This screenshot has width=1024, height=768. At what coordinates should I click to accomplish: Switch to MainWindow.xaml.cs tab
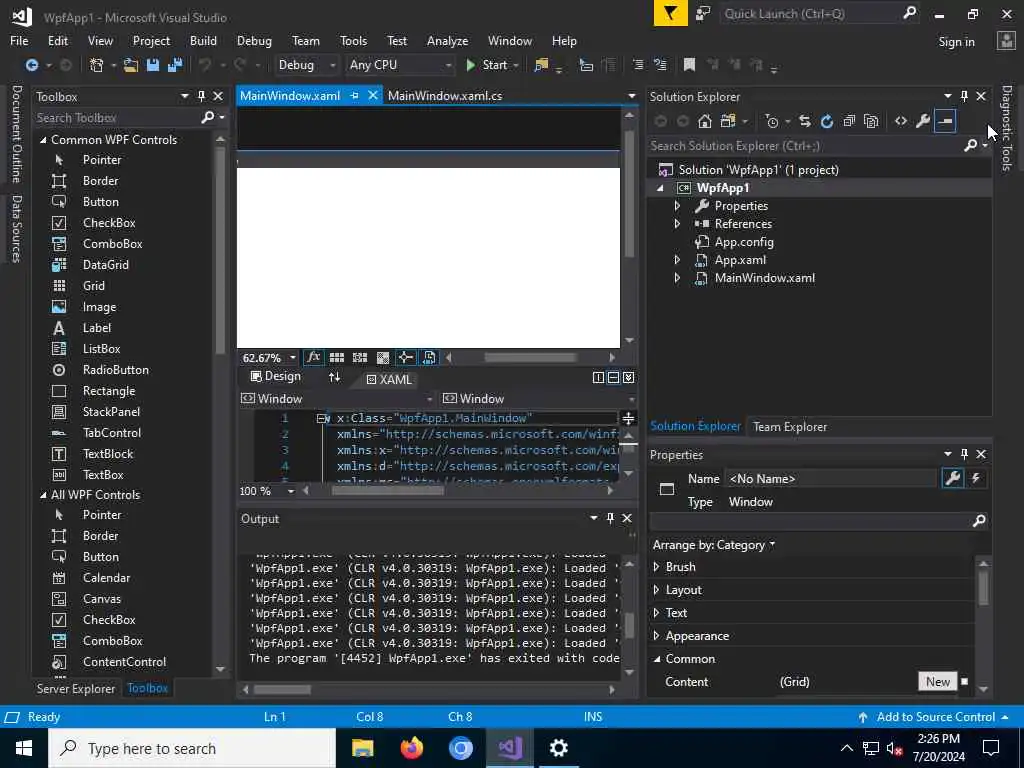(445, 95)
